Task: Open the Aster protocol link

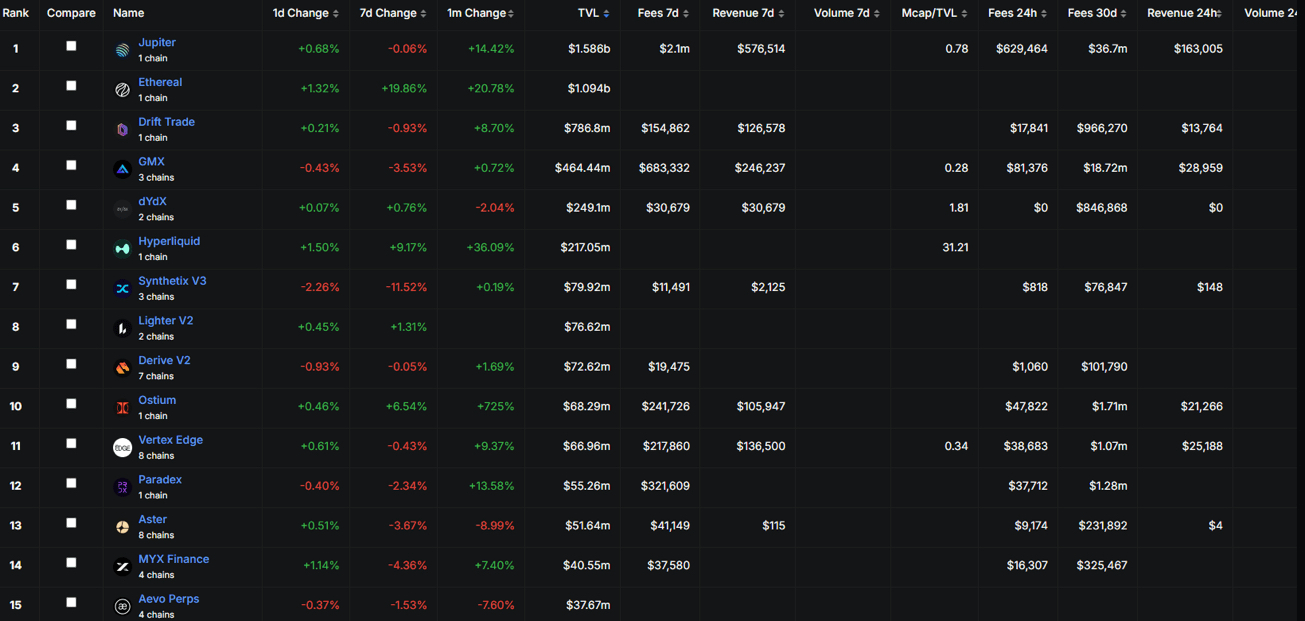Action: [153, 519]
